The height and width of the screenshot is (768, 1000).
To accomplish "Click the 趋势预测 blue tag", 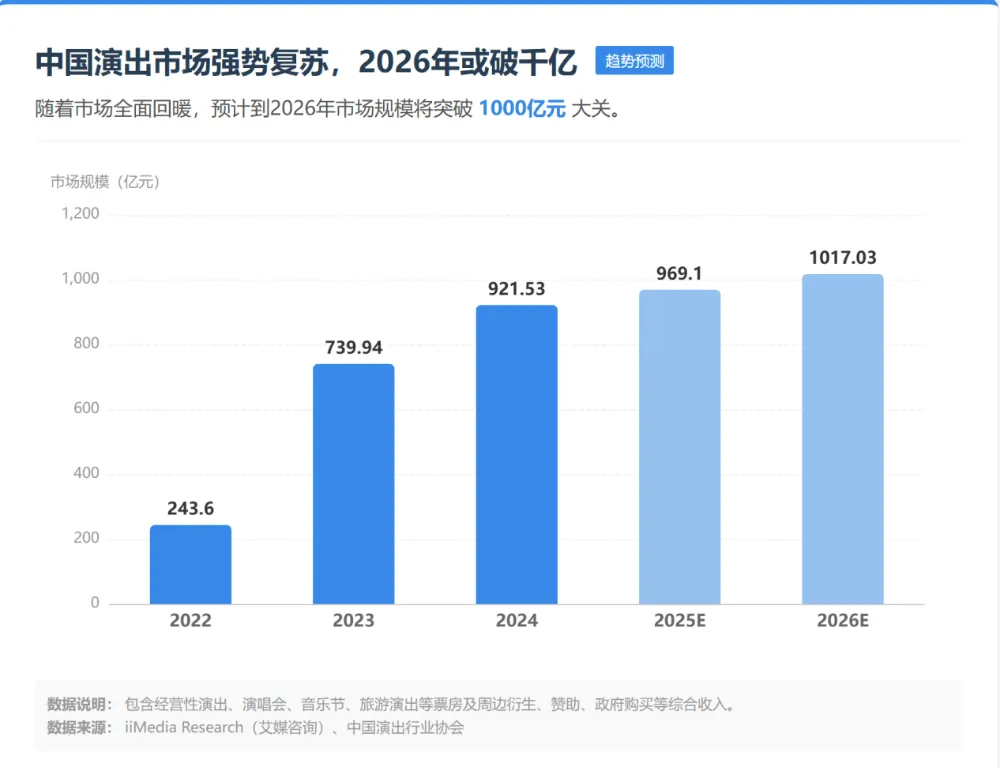I will (x=634, y=61).
